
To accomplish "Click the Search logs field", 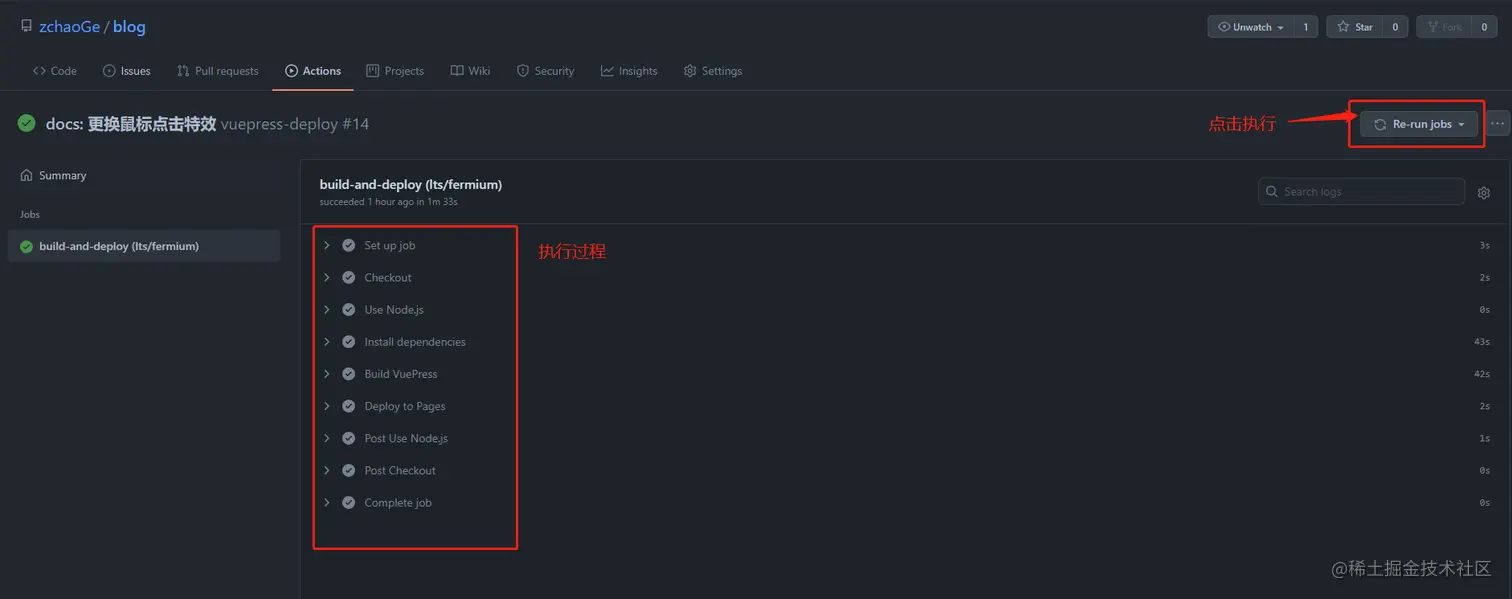I will coord(1361,191).
